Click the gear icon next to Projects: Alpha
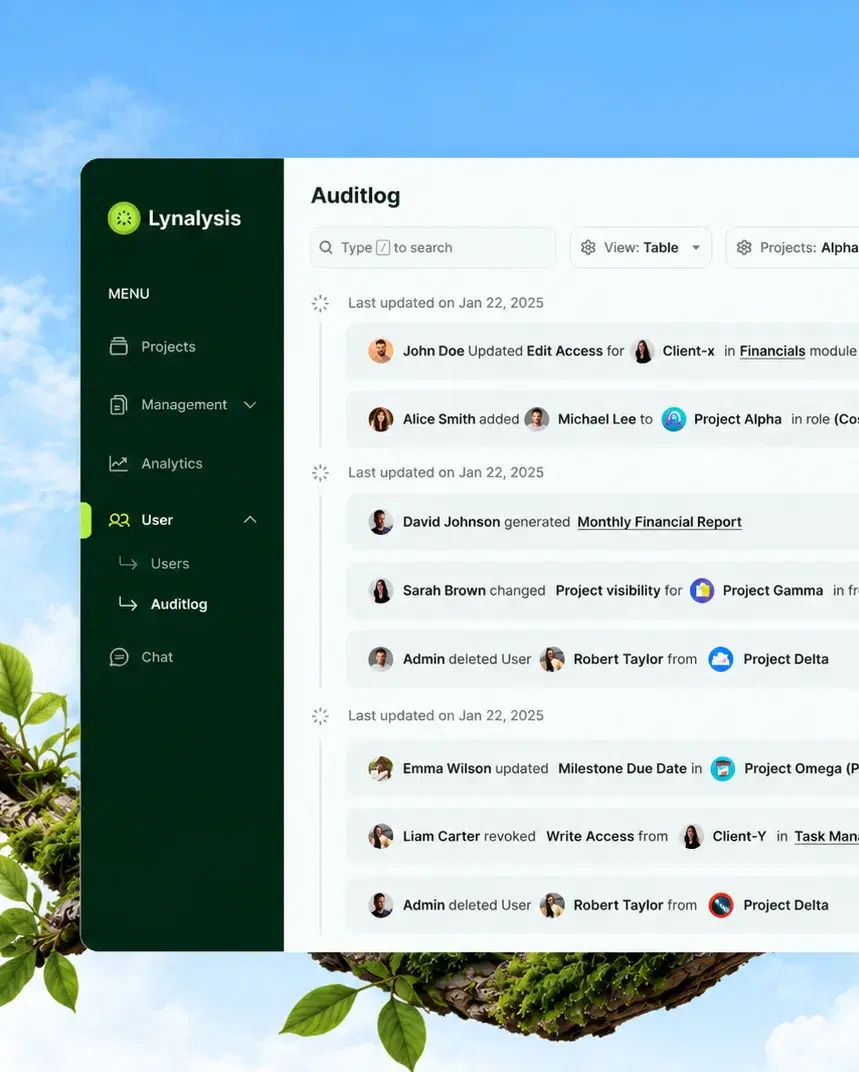The width and height of the screenshot is (859, 1072). pos(744,247)
